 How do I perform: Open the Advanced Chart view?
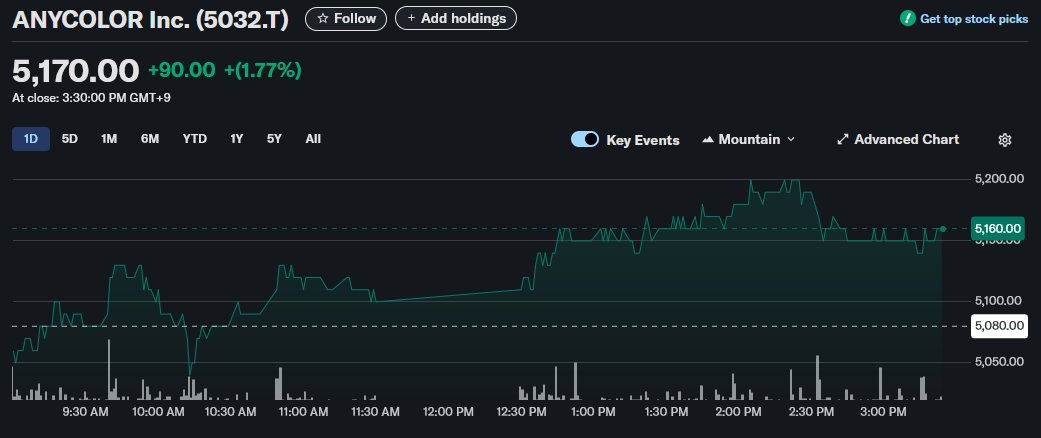[x=898, y=139]
